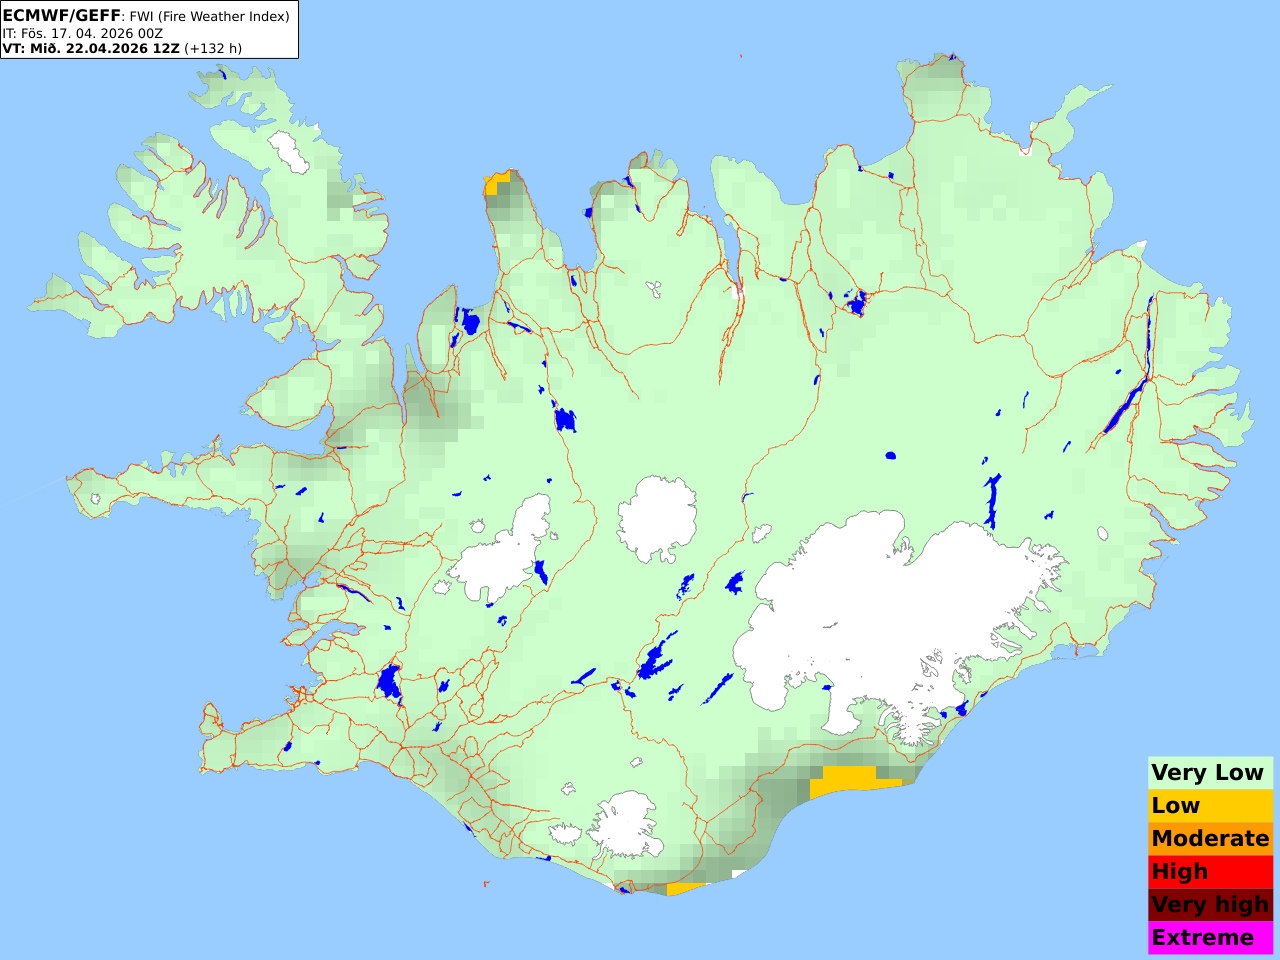Click the Very high legend swatch

click(1210, 905)
